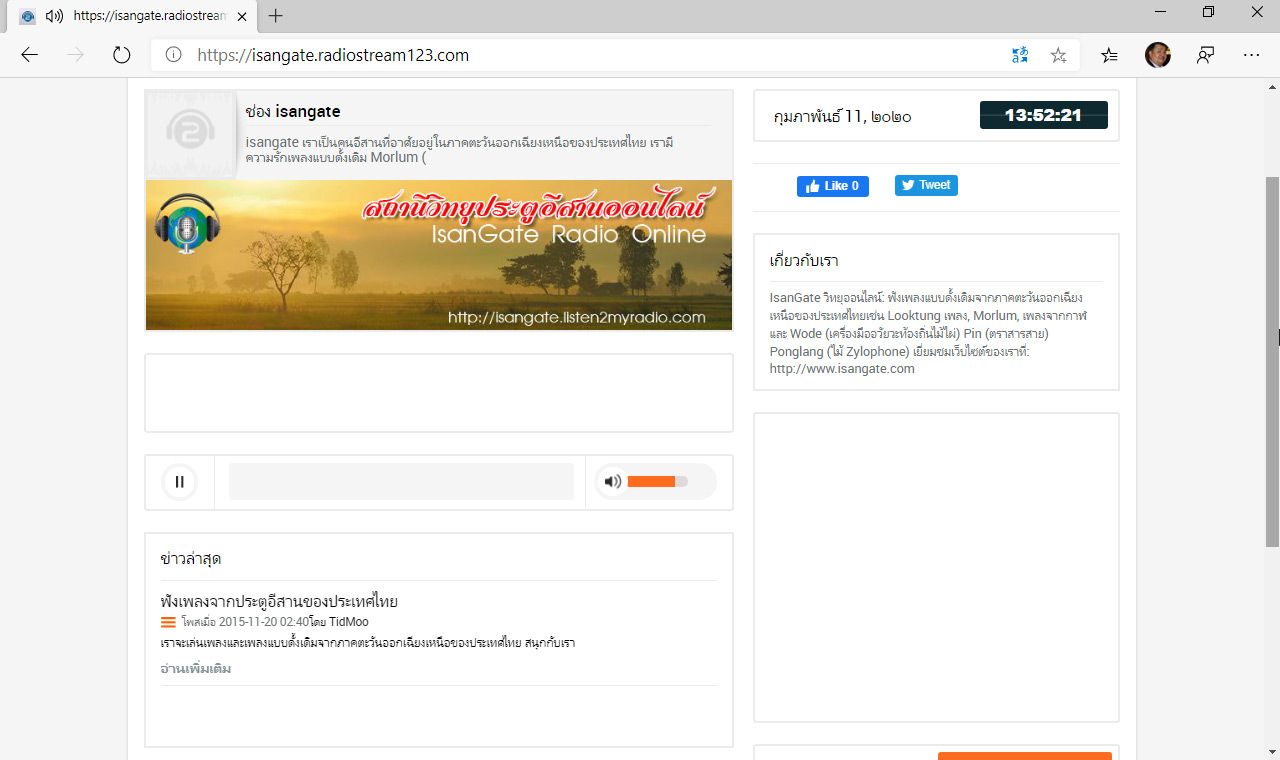Click the ข่าวล่าสุด heading
Screen dimensions: 1280x760
pyautogui.click(x=191, y=558)
